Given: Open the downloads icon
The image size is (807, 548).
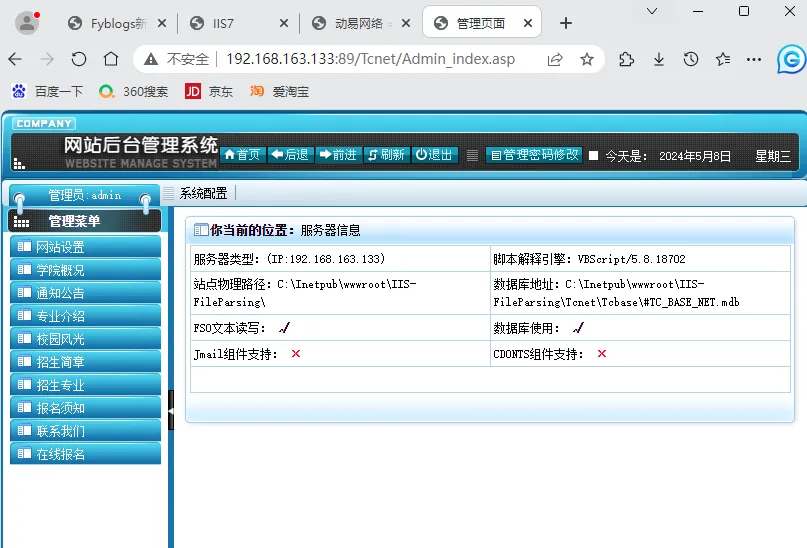Looking at the screenshot, I should 659,60.
